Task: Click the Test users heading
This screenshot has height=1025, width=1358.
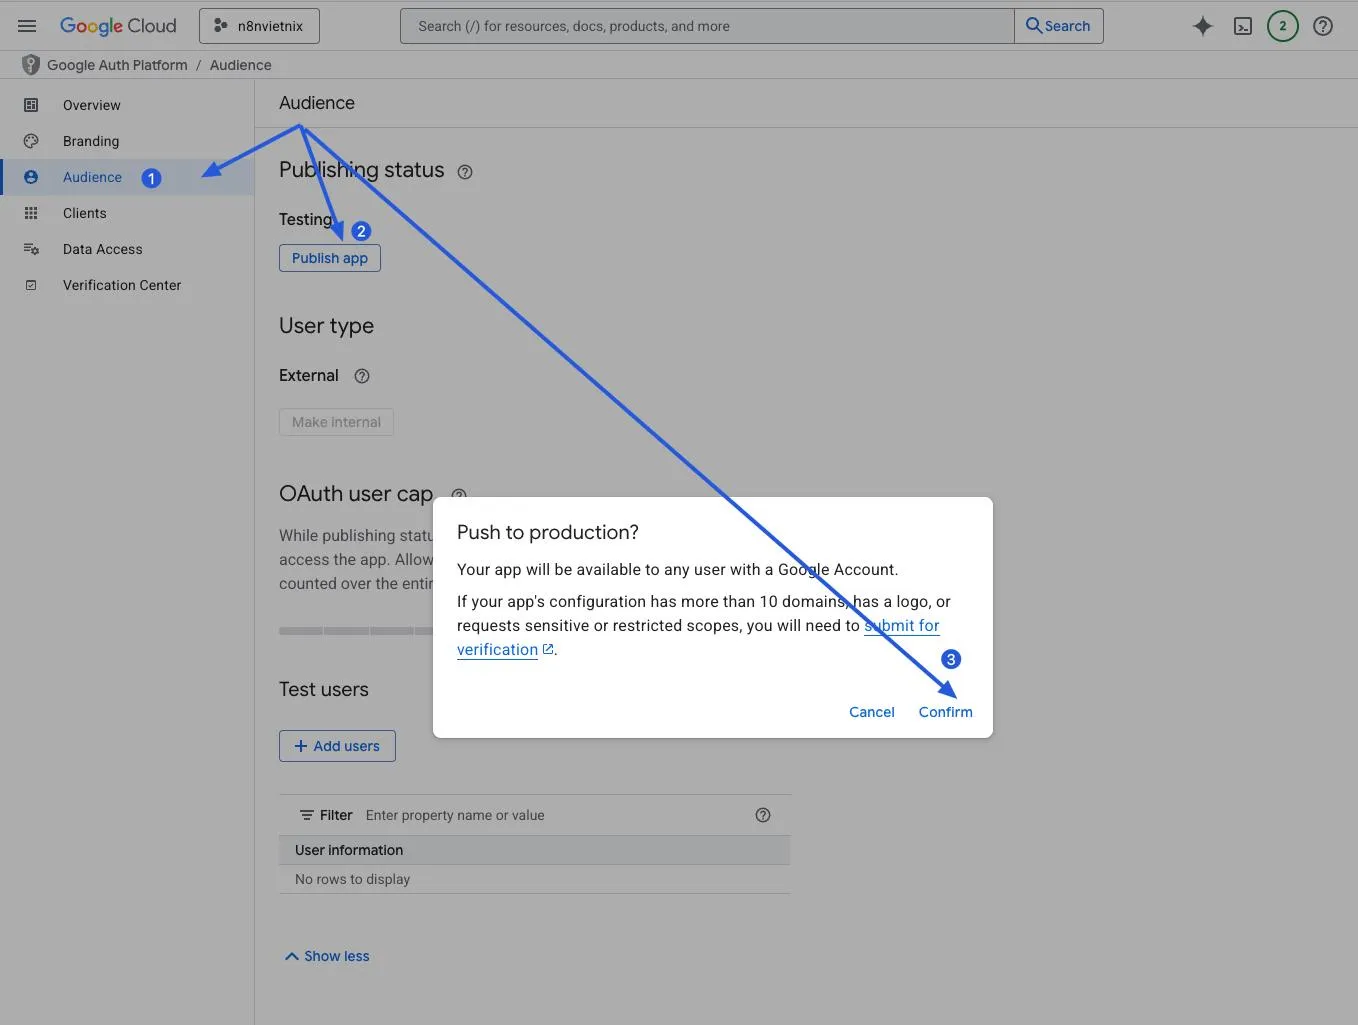Action: click(x=323, y=689)
